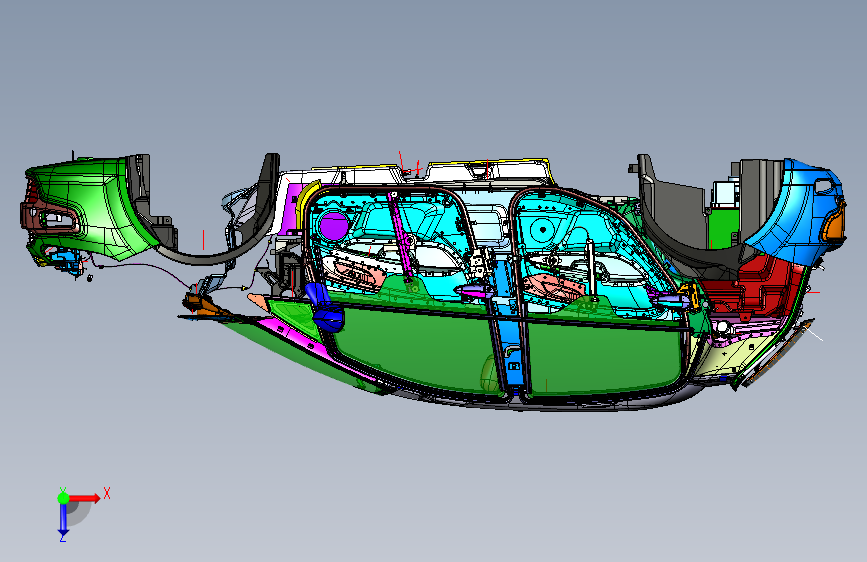Select the purple round speaker in front door
Viewport: 867px width, 562px height.
click(x=334, y=226)
